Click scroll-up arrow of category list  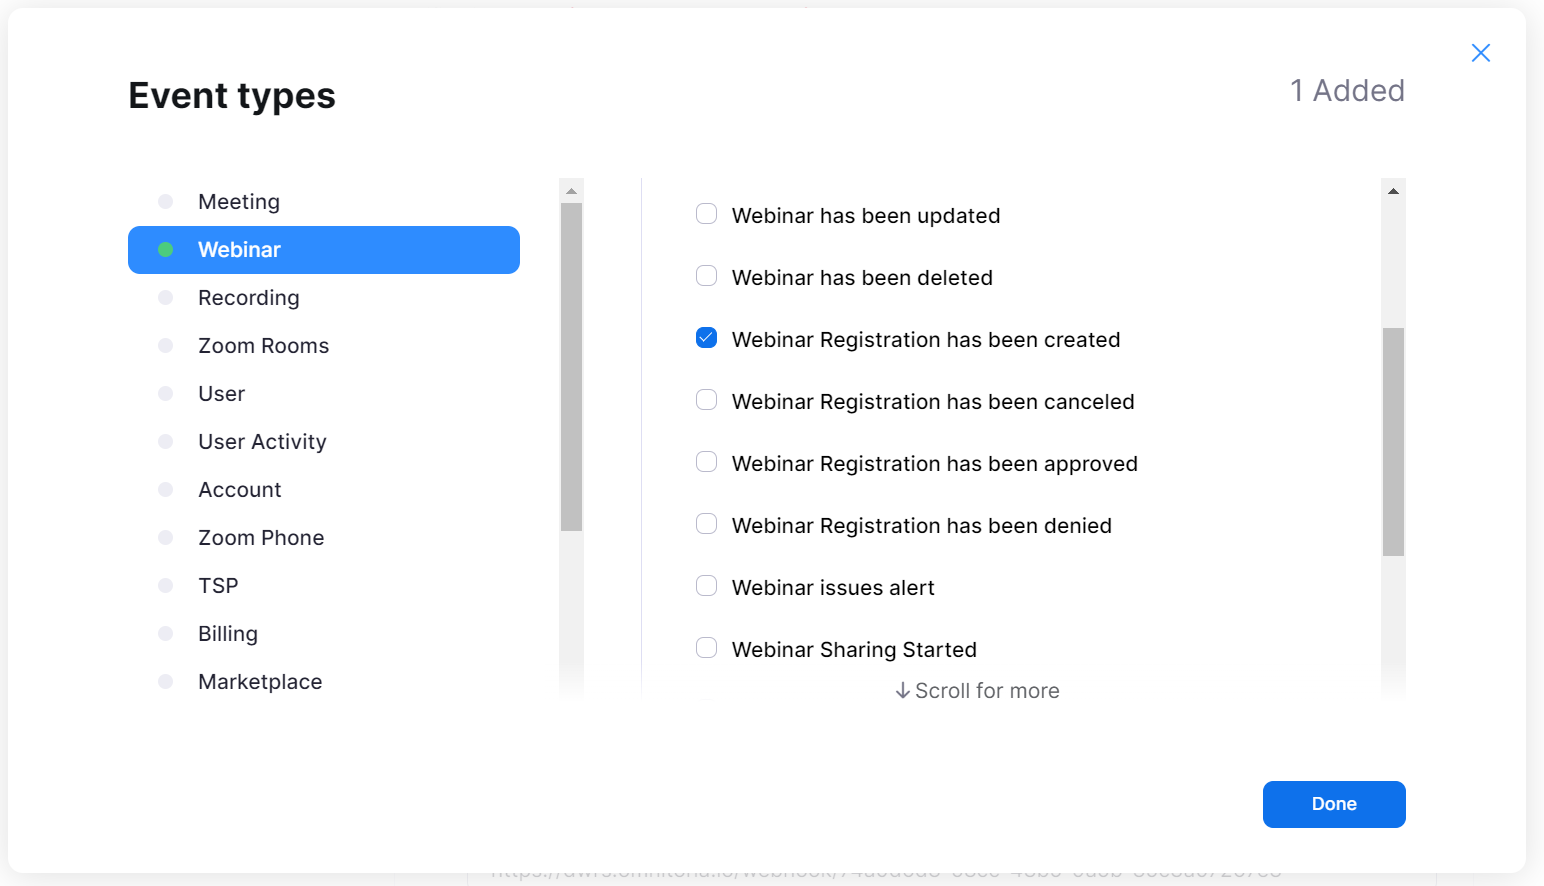[571, 191]
